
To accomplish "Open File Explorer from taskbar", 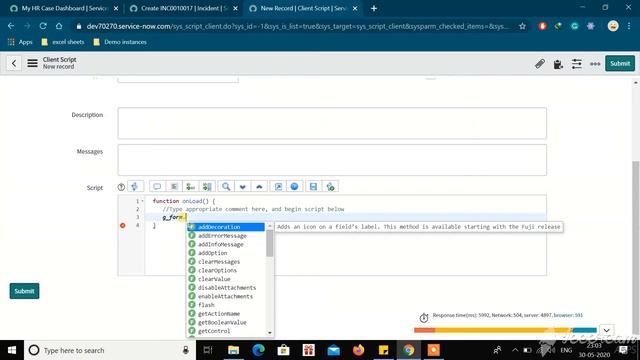I will pyautogui.click(x=233, y=350).
